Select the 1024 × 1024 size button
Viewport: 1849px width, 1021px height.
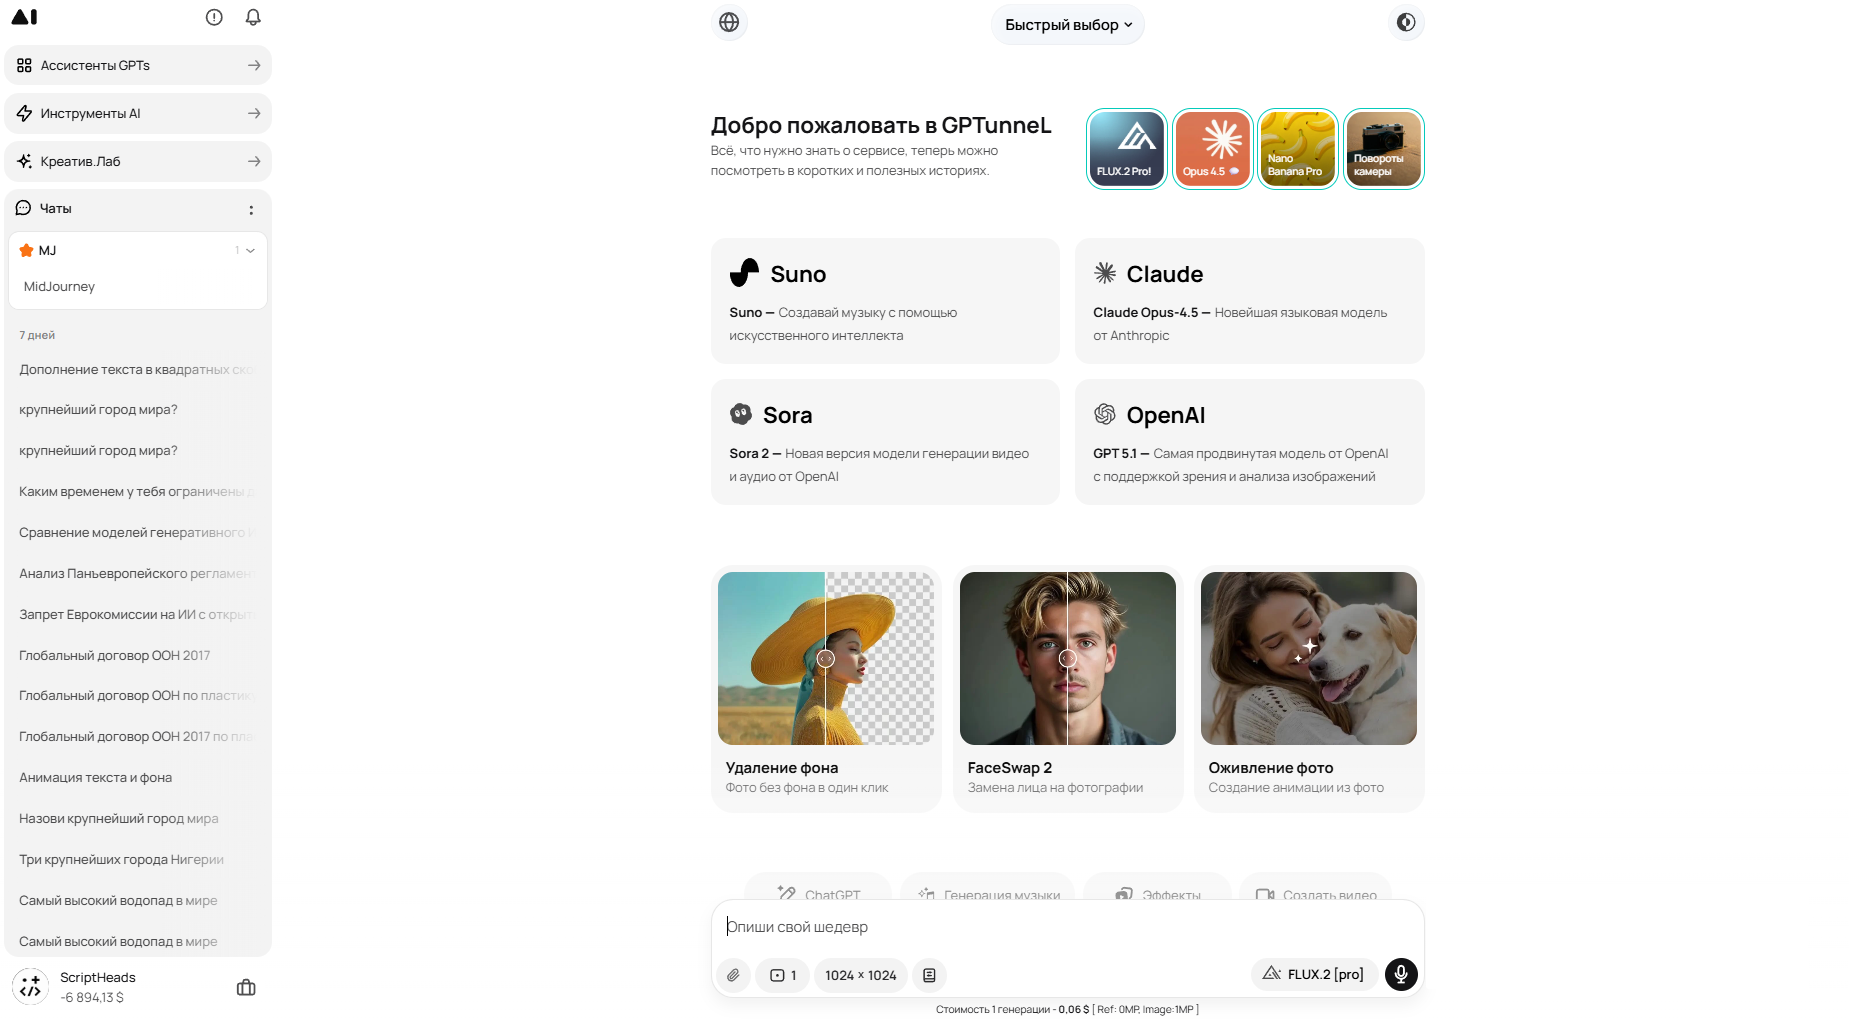[860, 975]
